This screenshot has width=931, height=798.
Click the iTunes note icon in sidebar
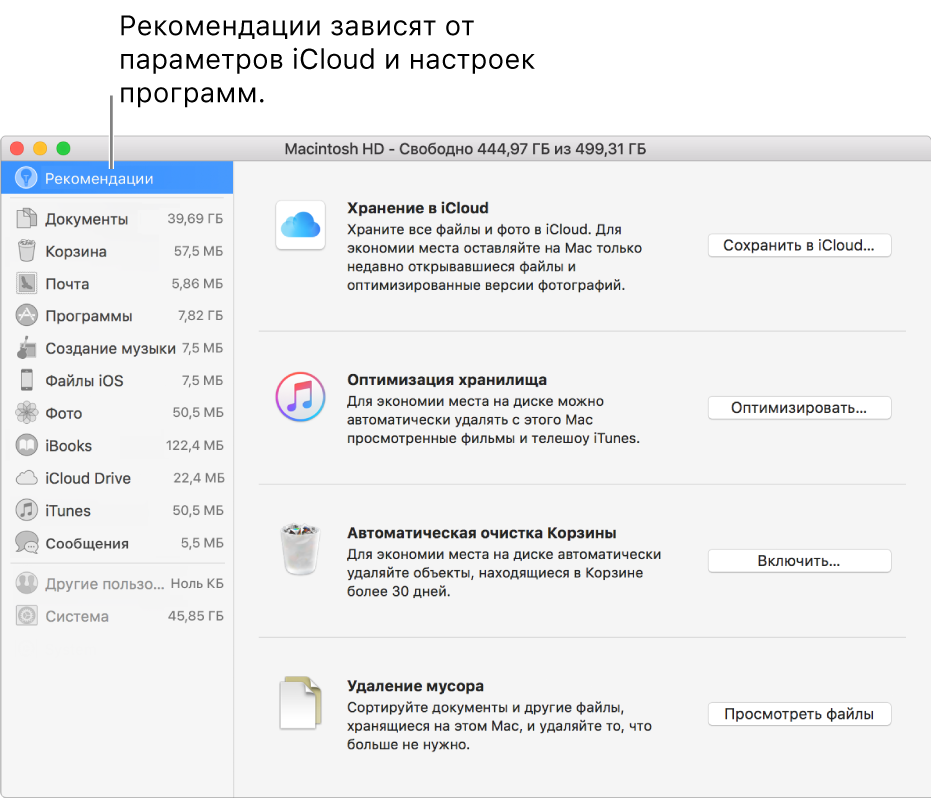(x=26, y=510)
